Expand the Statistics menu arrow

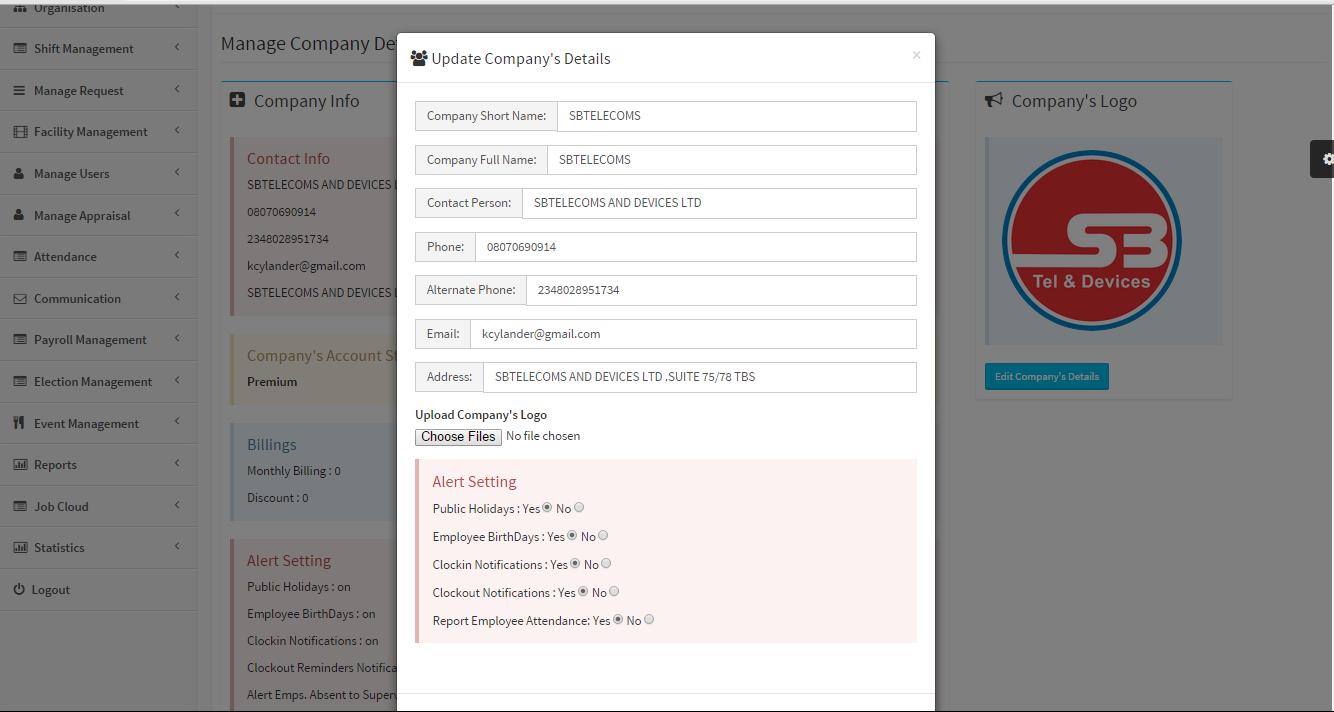click(177, 547)
